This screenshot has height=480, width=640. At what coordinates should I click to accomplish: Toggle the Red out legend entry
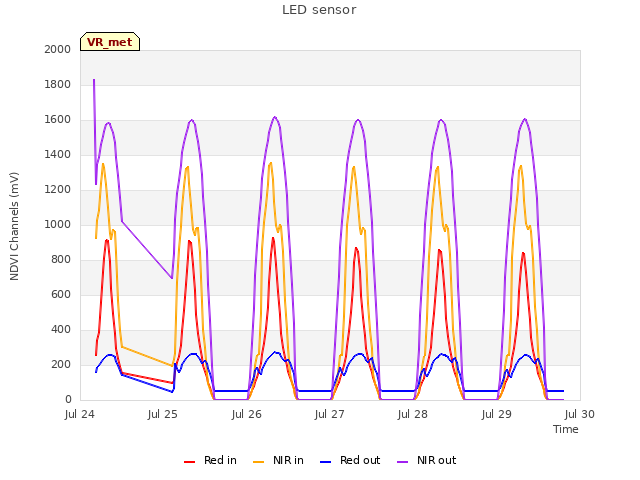pyautogui.click(x=350, y=460)
